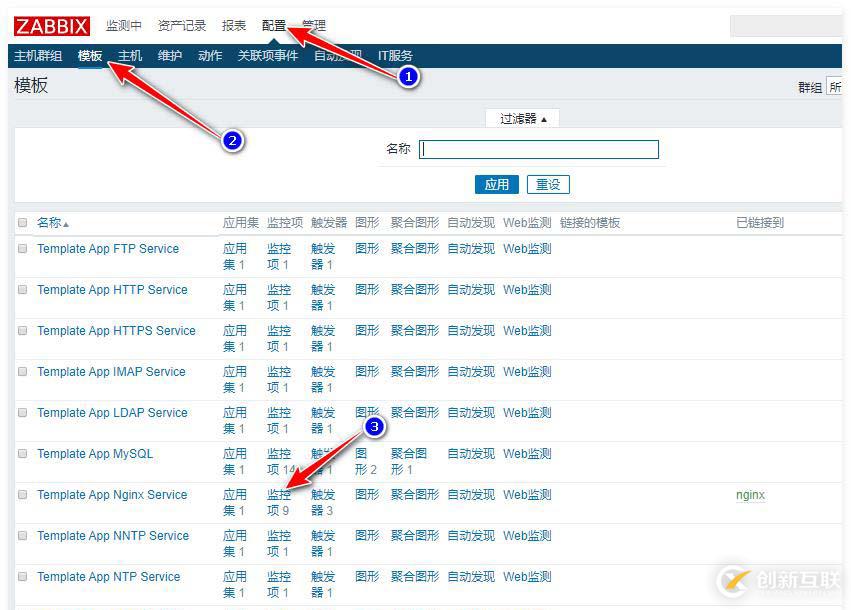
Task: Switch to the 维护 tab
Action: click(x=170, y=55)
